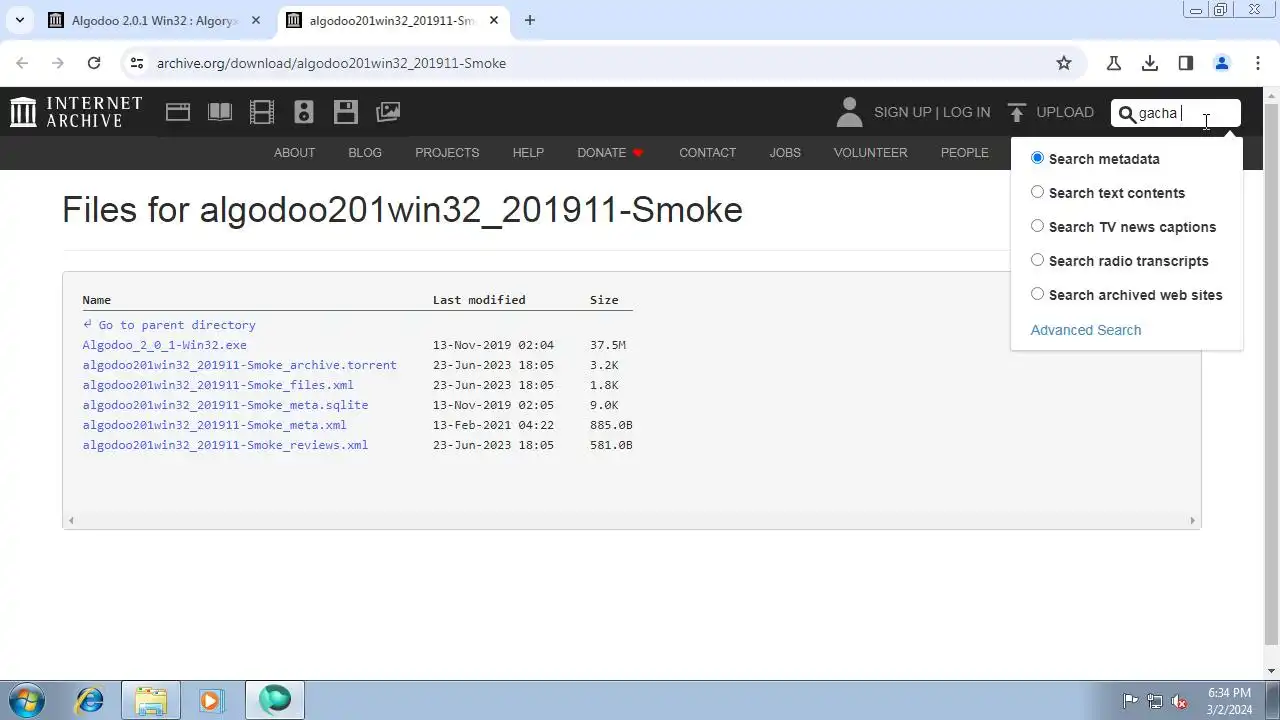Open Windows Media Player from taskbar
This screenshot has height=720, width=1280.
[x=210, y=700]
